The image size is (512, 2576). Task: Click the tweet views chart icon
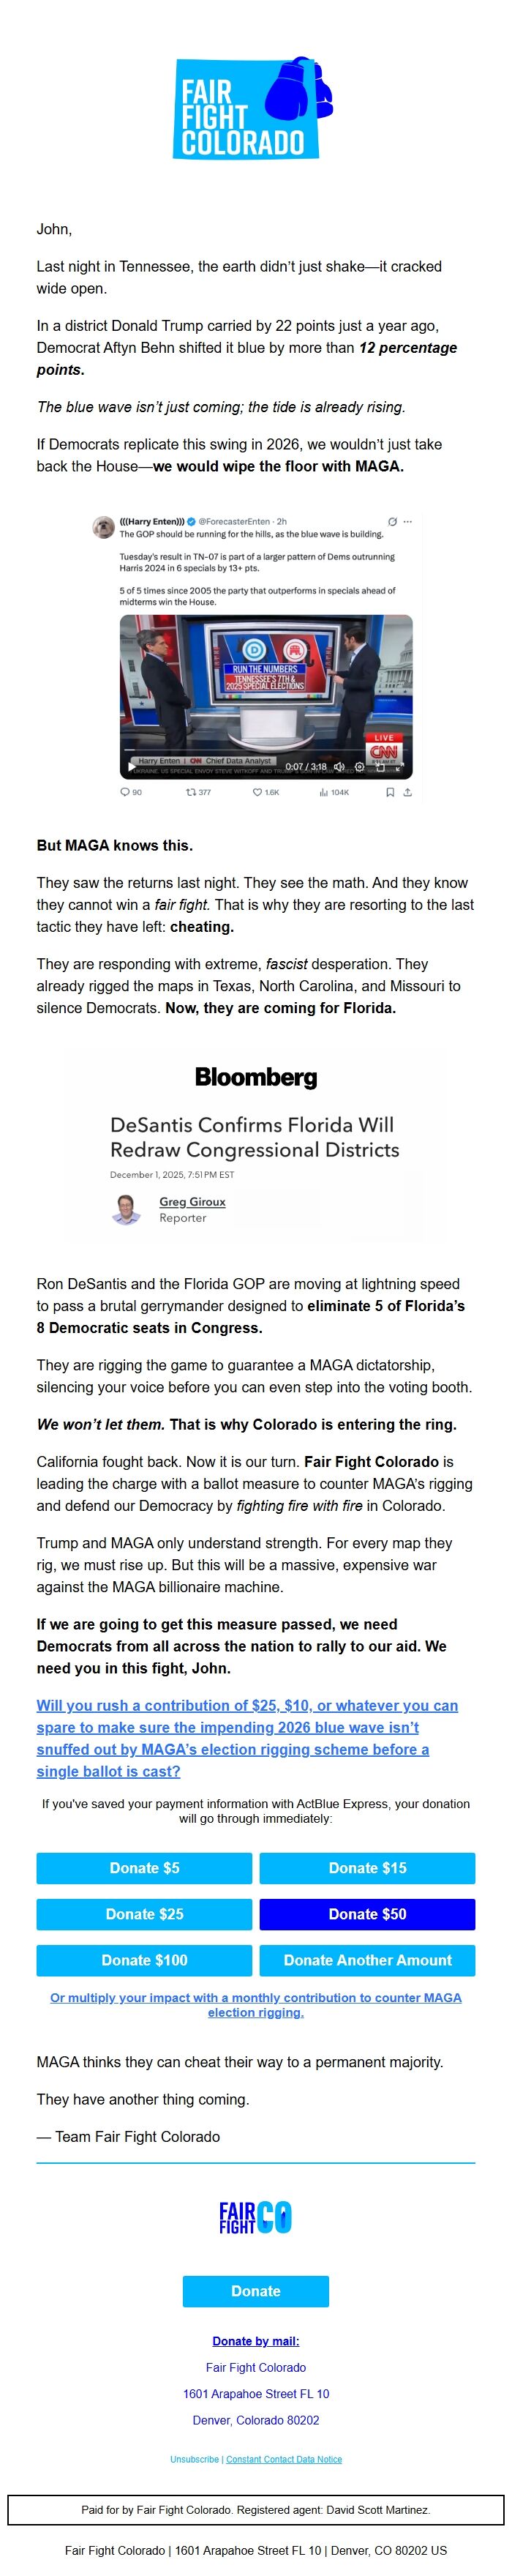click(323, 792)
